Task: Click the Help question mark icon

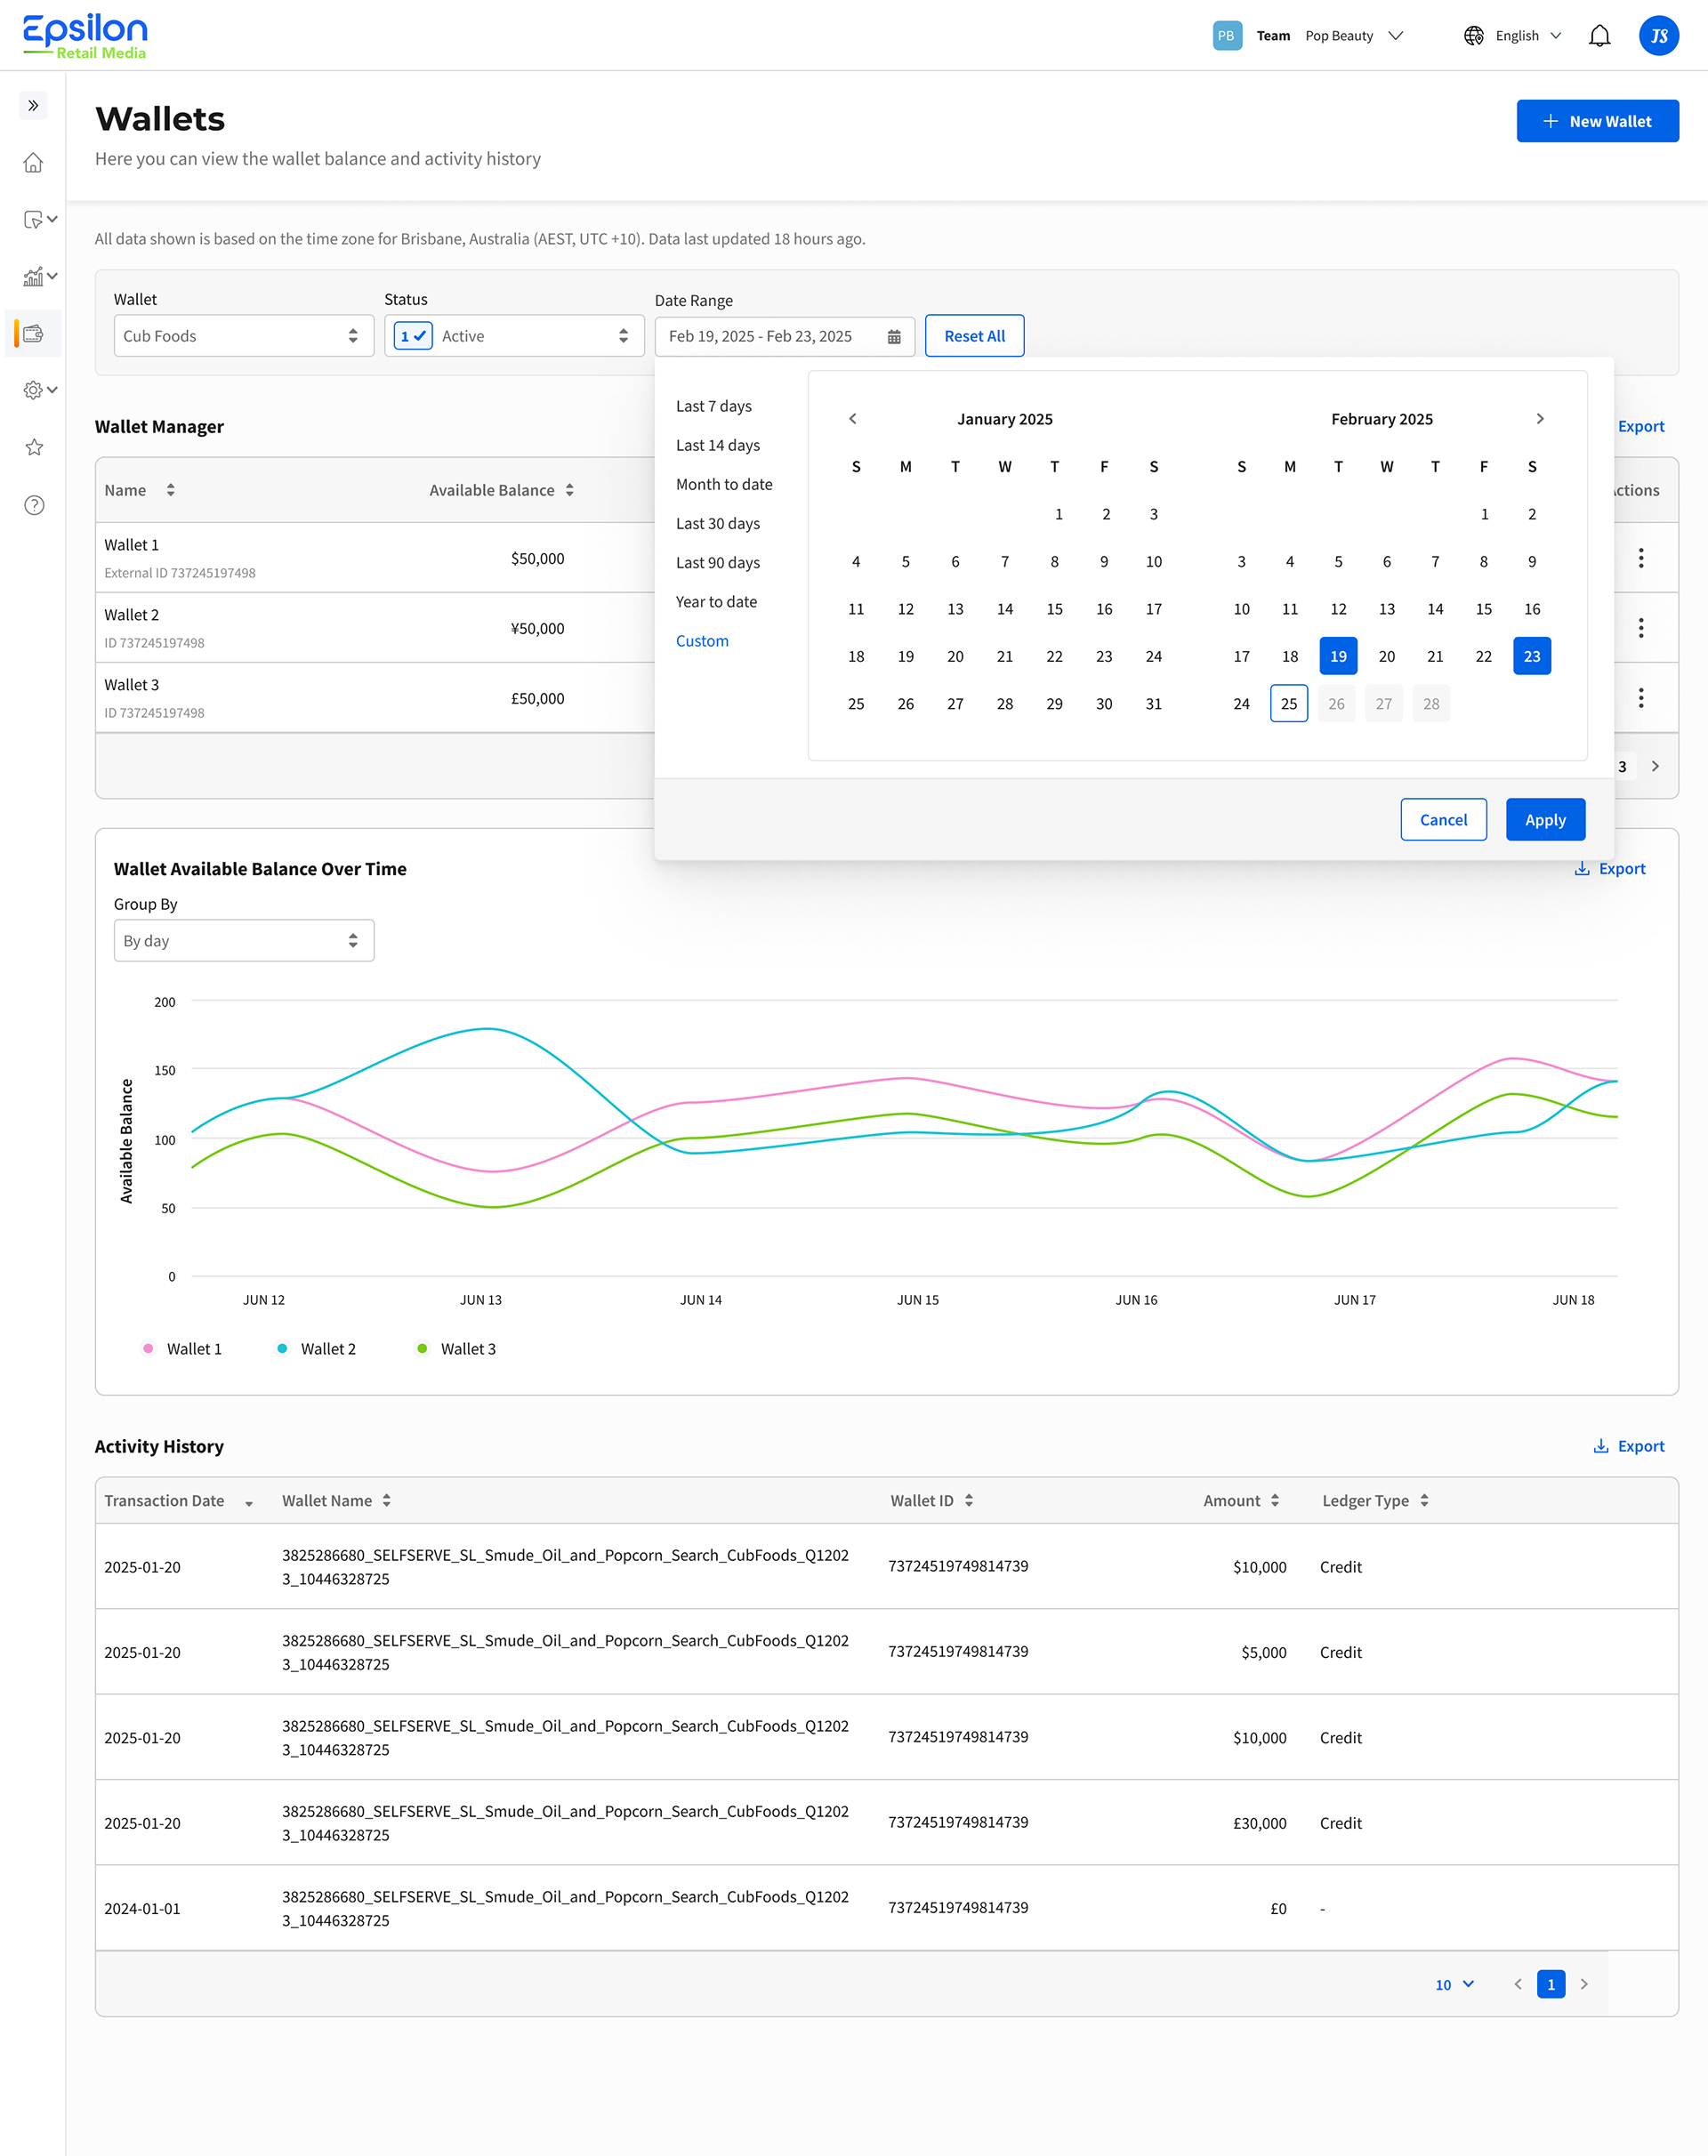Action: coord(33,505)
